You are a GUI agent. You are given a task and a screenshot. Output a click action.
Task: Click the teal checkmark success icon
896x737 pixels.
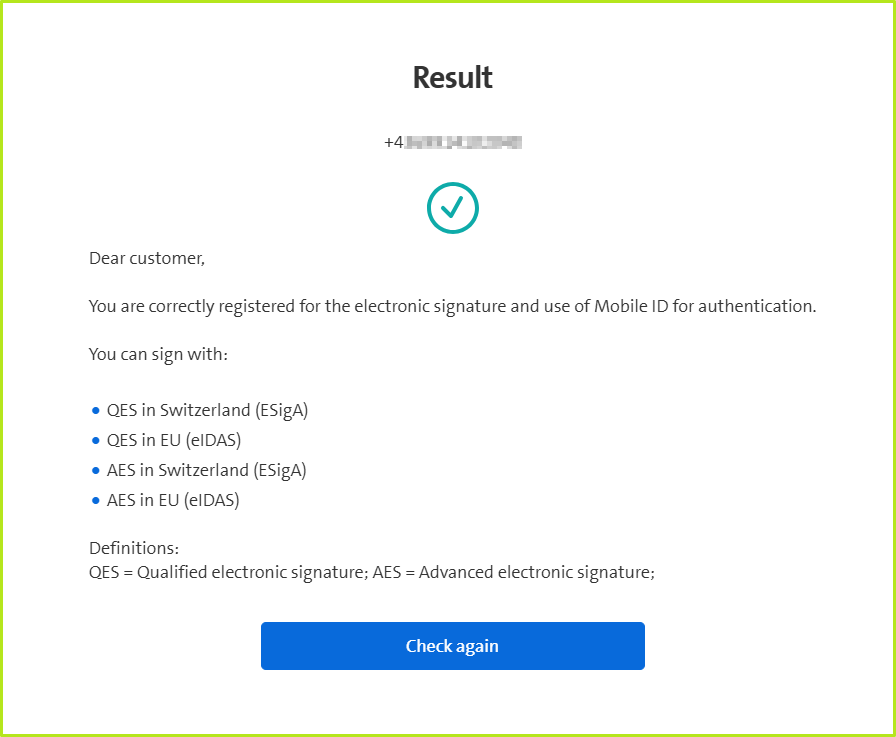point(453,208)
